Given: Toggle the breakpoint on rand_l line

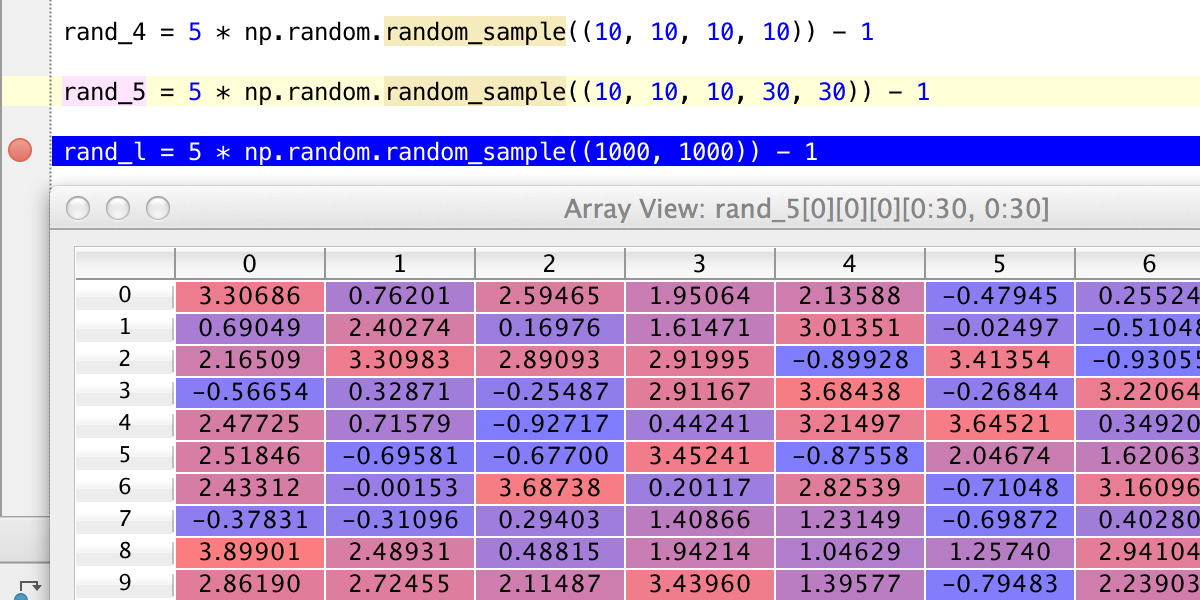Looking at the screenshot, I should (x=20, y=152).
